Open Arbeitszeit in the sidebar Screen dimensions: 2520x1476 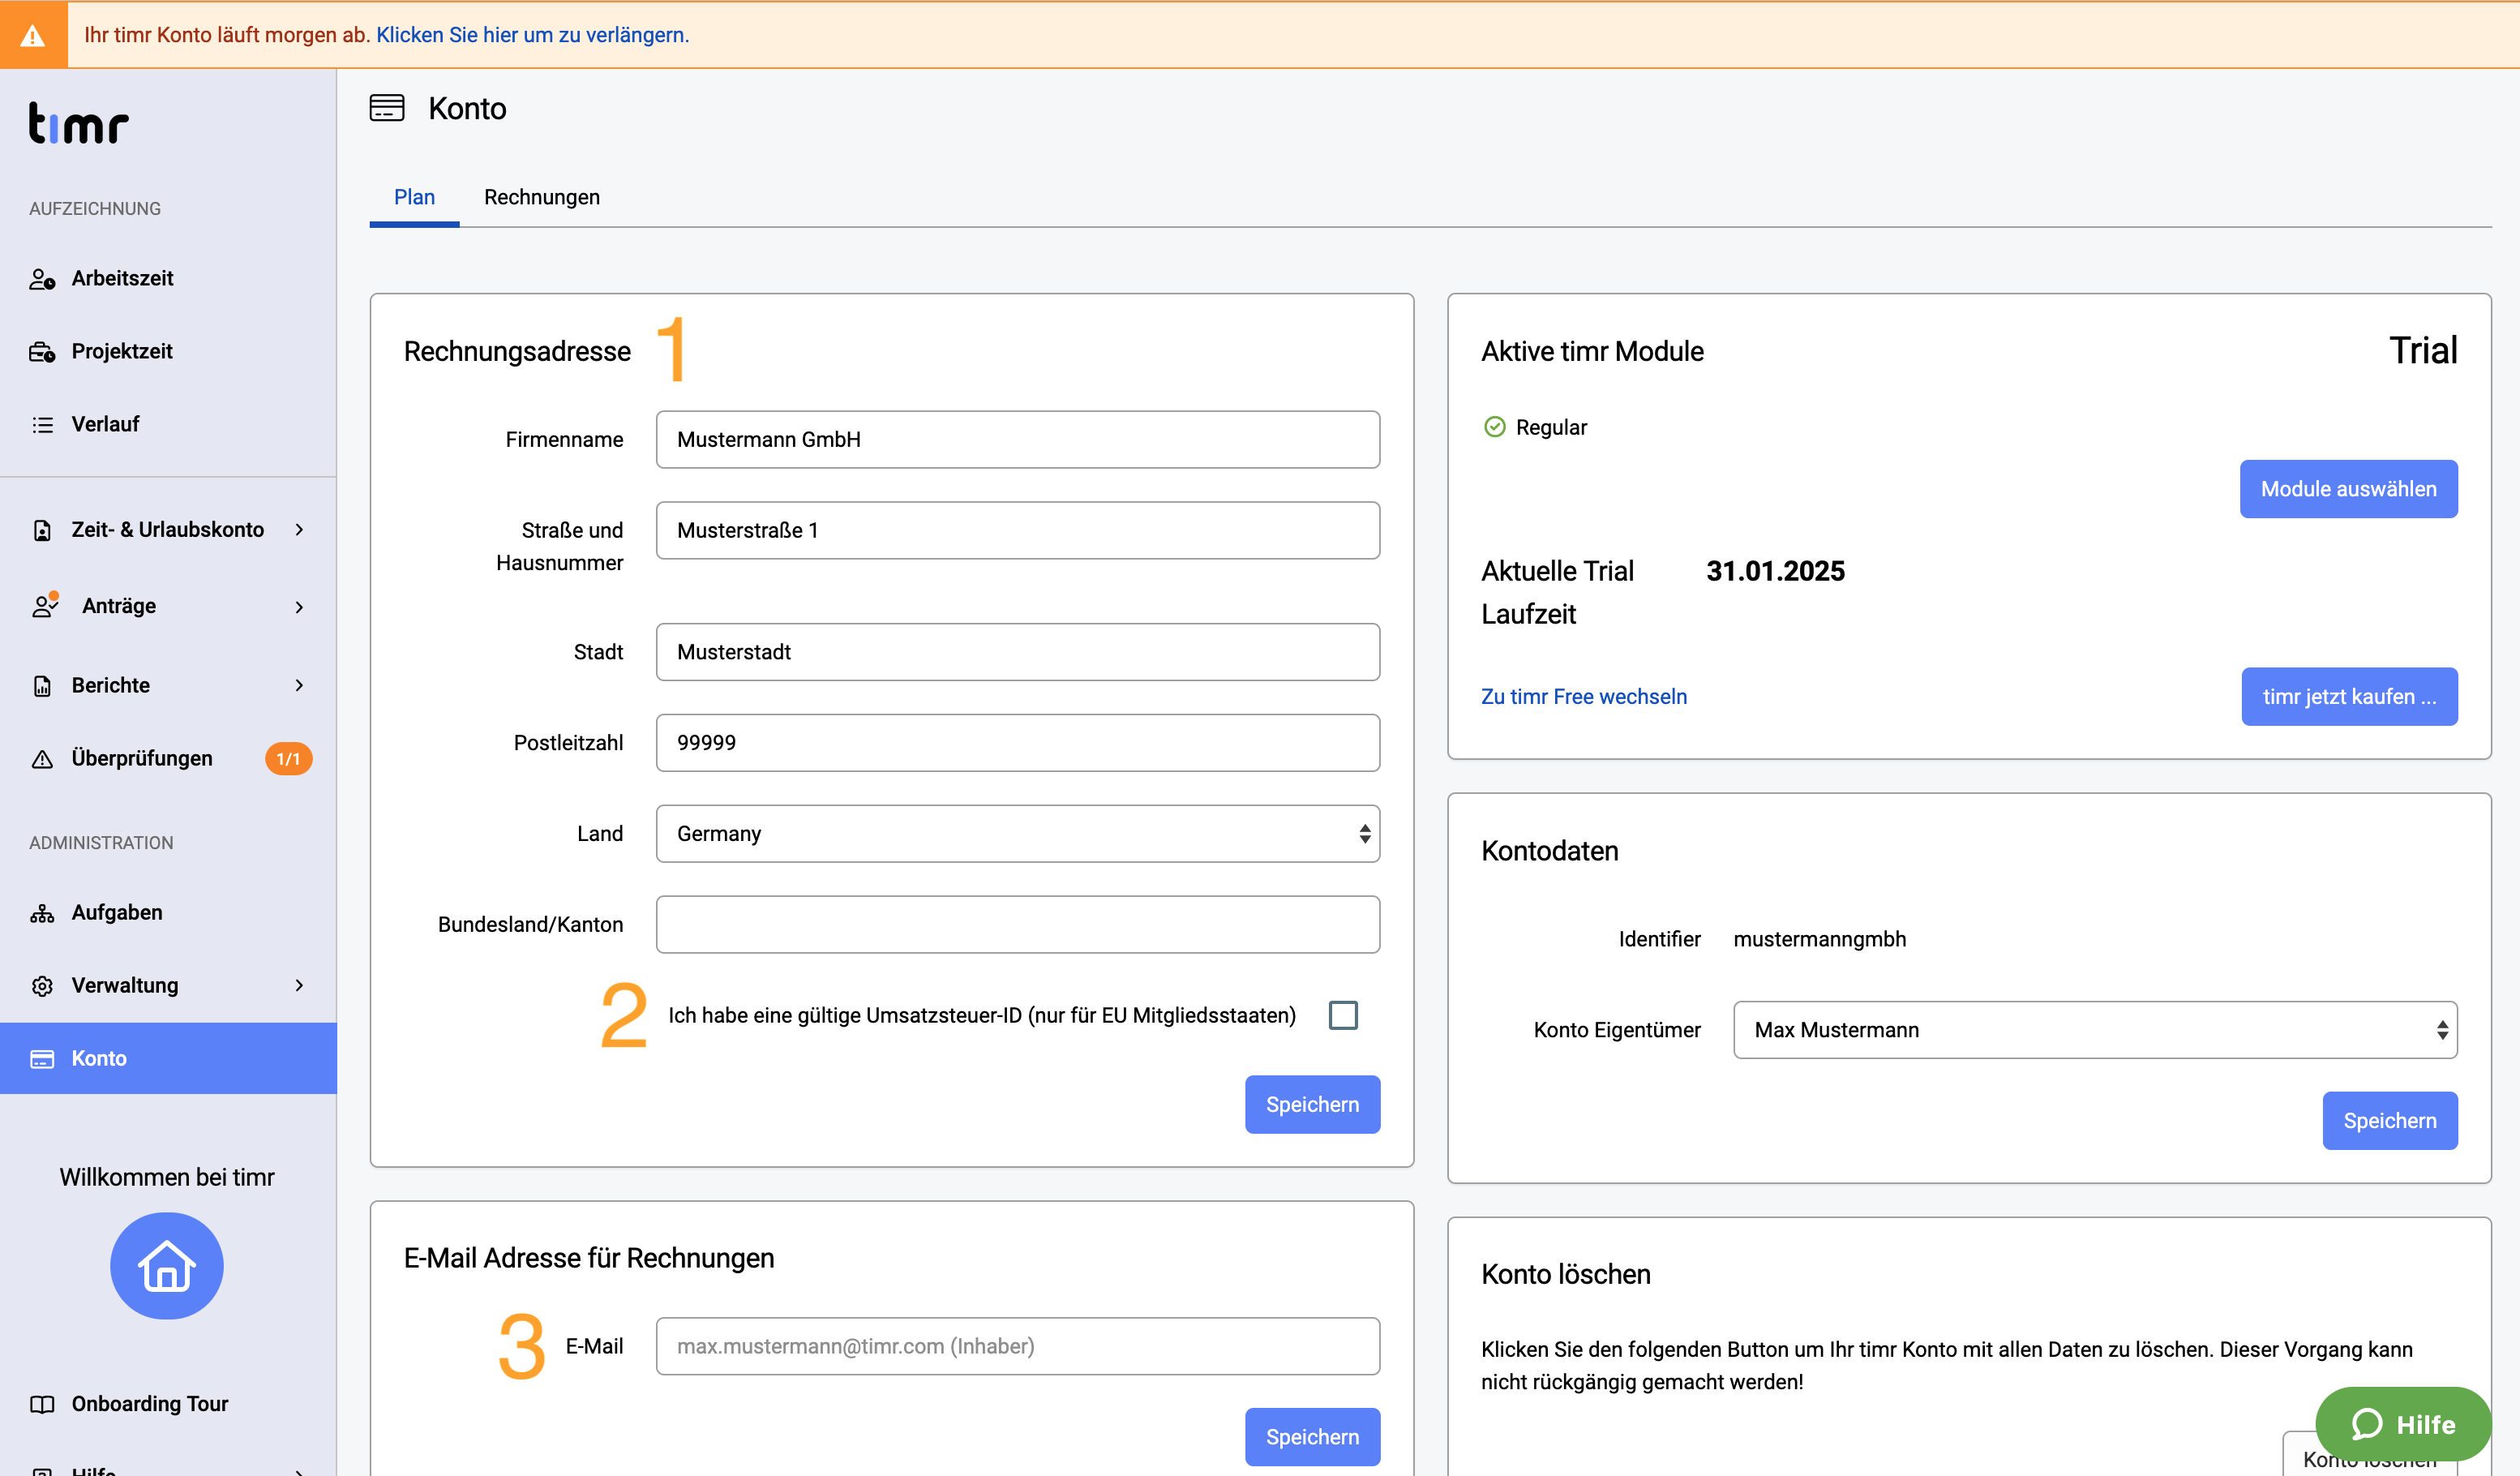point(168,279)
